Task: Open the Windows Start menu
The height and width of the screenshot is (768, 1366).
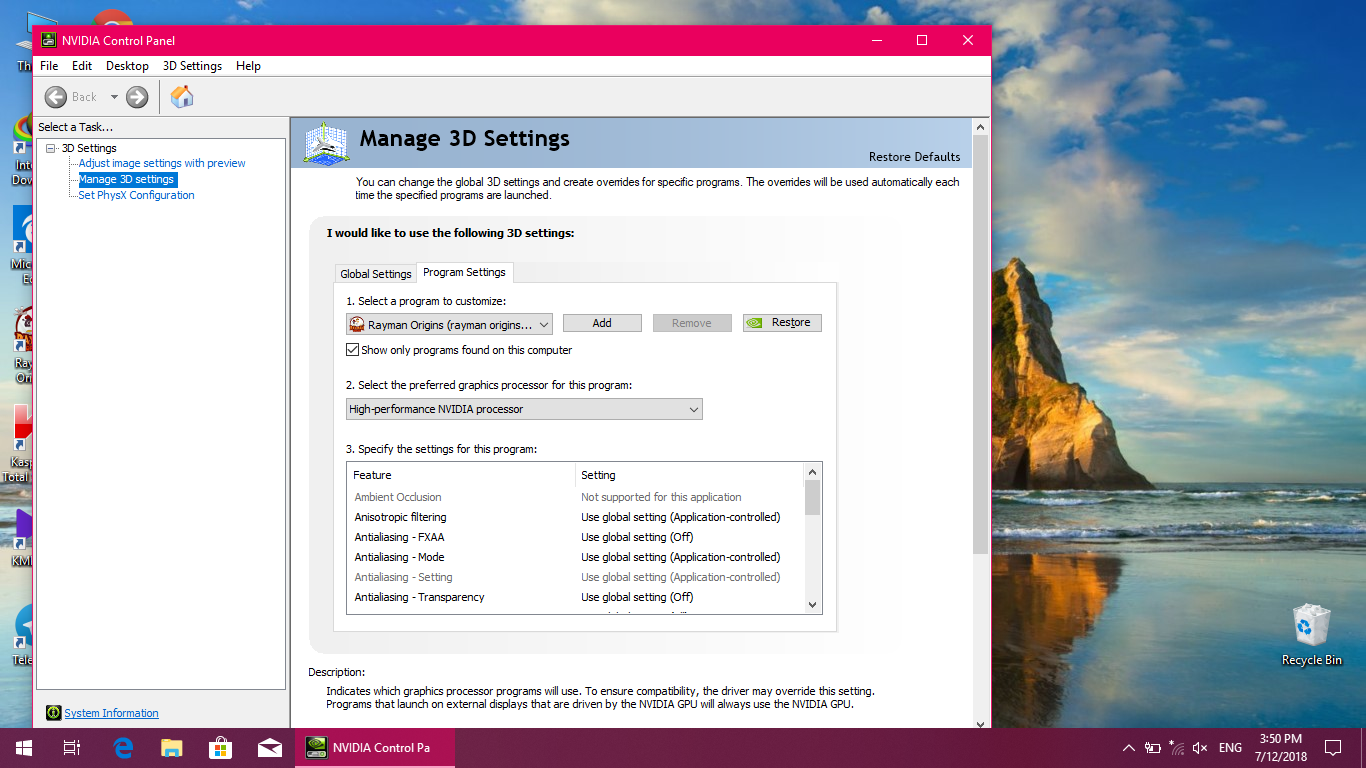Action: (23, 747)
